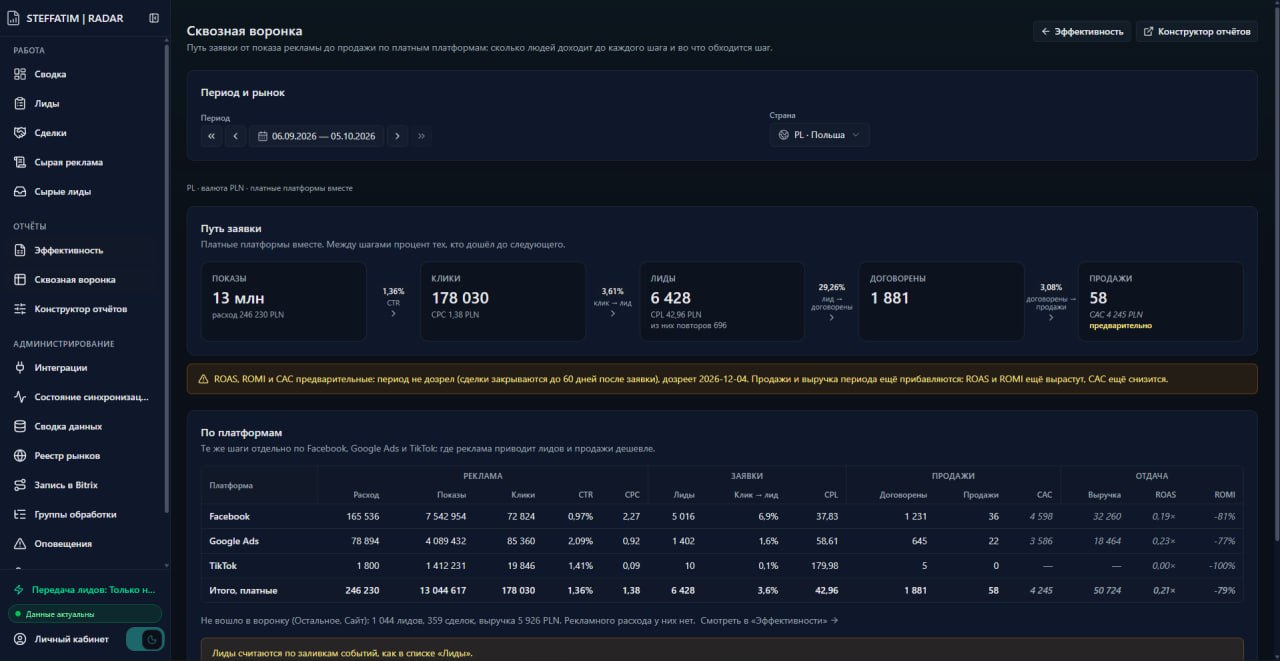Click the globe icon beside Реестр рынков
Screen dimensions: 1280x661
click(20, 456)
